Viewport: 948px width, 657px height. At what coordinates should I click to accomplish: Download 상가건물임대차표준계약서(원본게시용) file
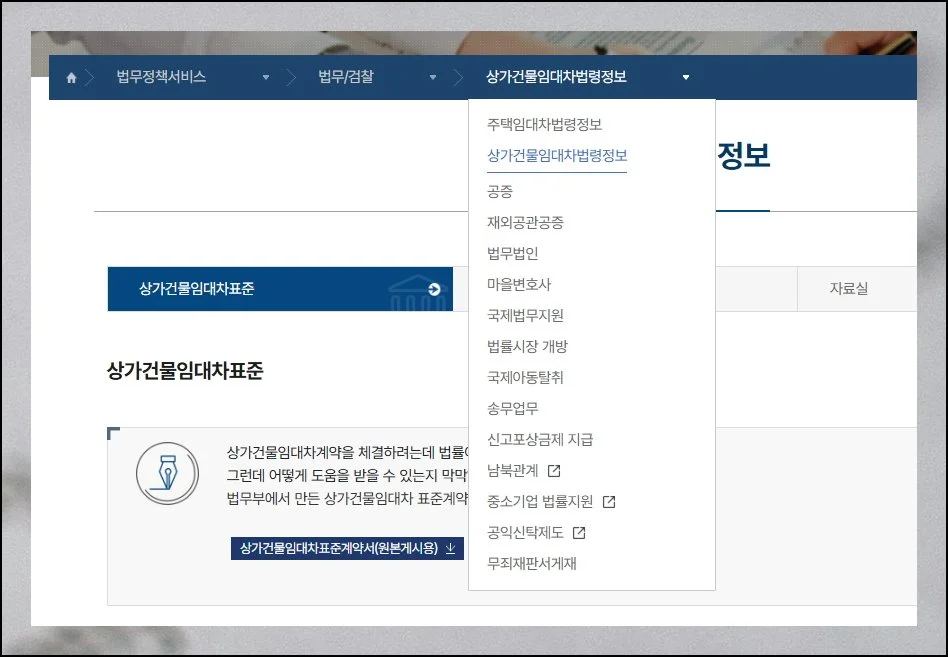[x=339, y=548]
